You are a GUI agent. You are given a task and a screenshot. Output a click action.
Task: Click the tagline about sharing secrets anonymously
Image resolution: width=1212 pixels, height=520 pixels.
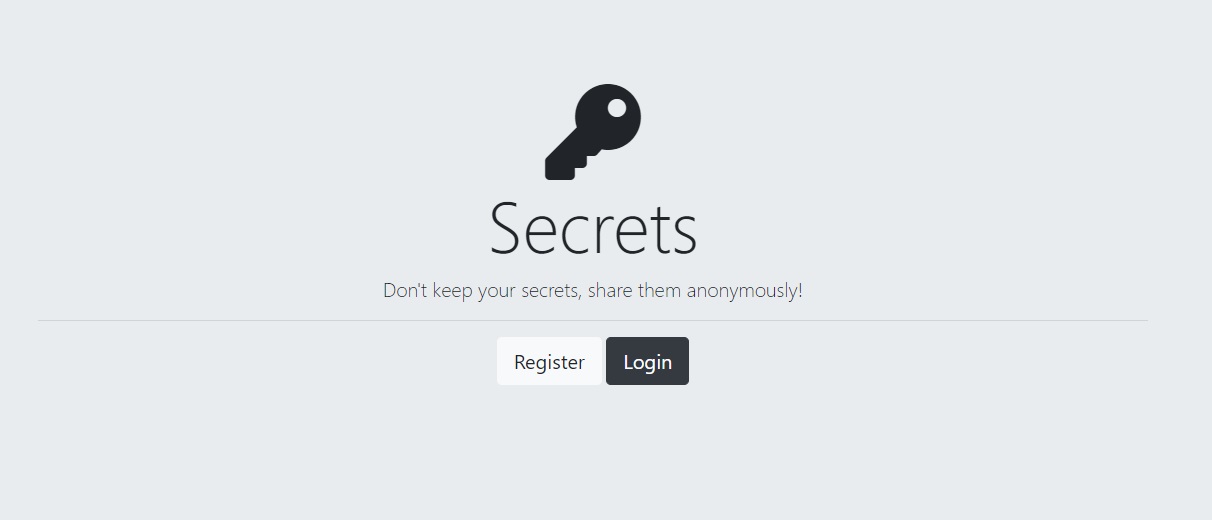click(593, 291)
